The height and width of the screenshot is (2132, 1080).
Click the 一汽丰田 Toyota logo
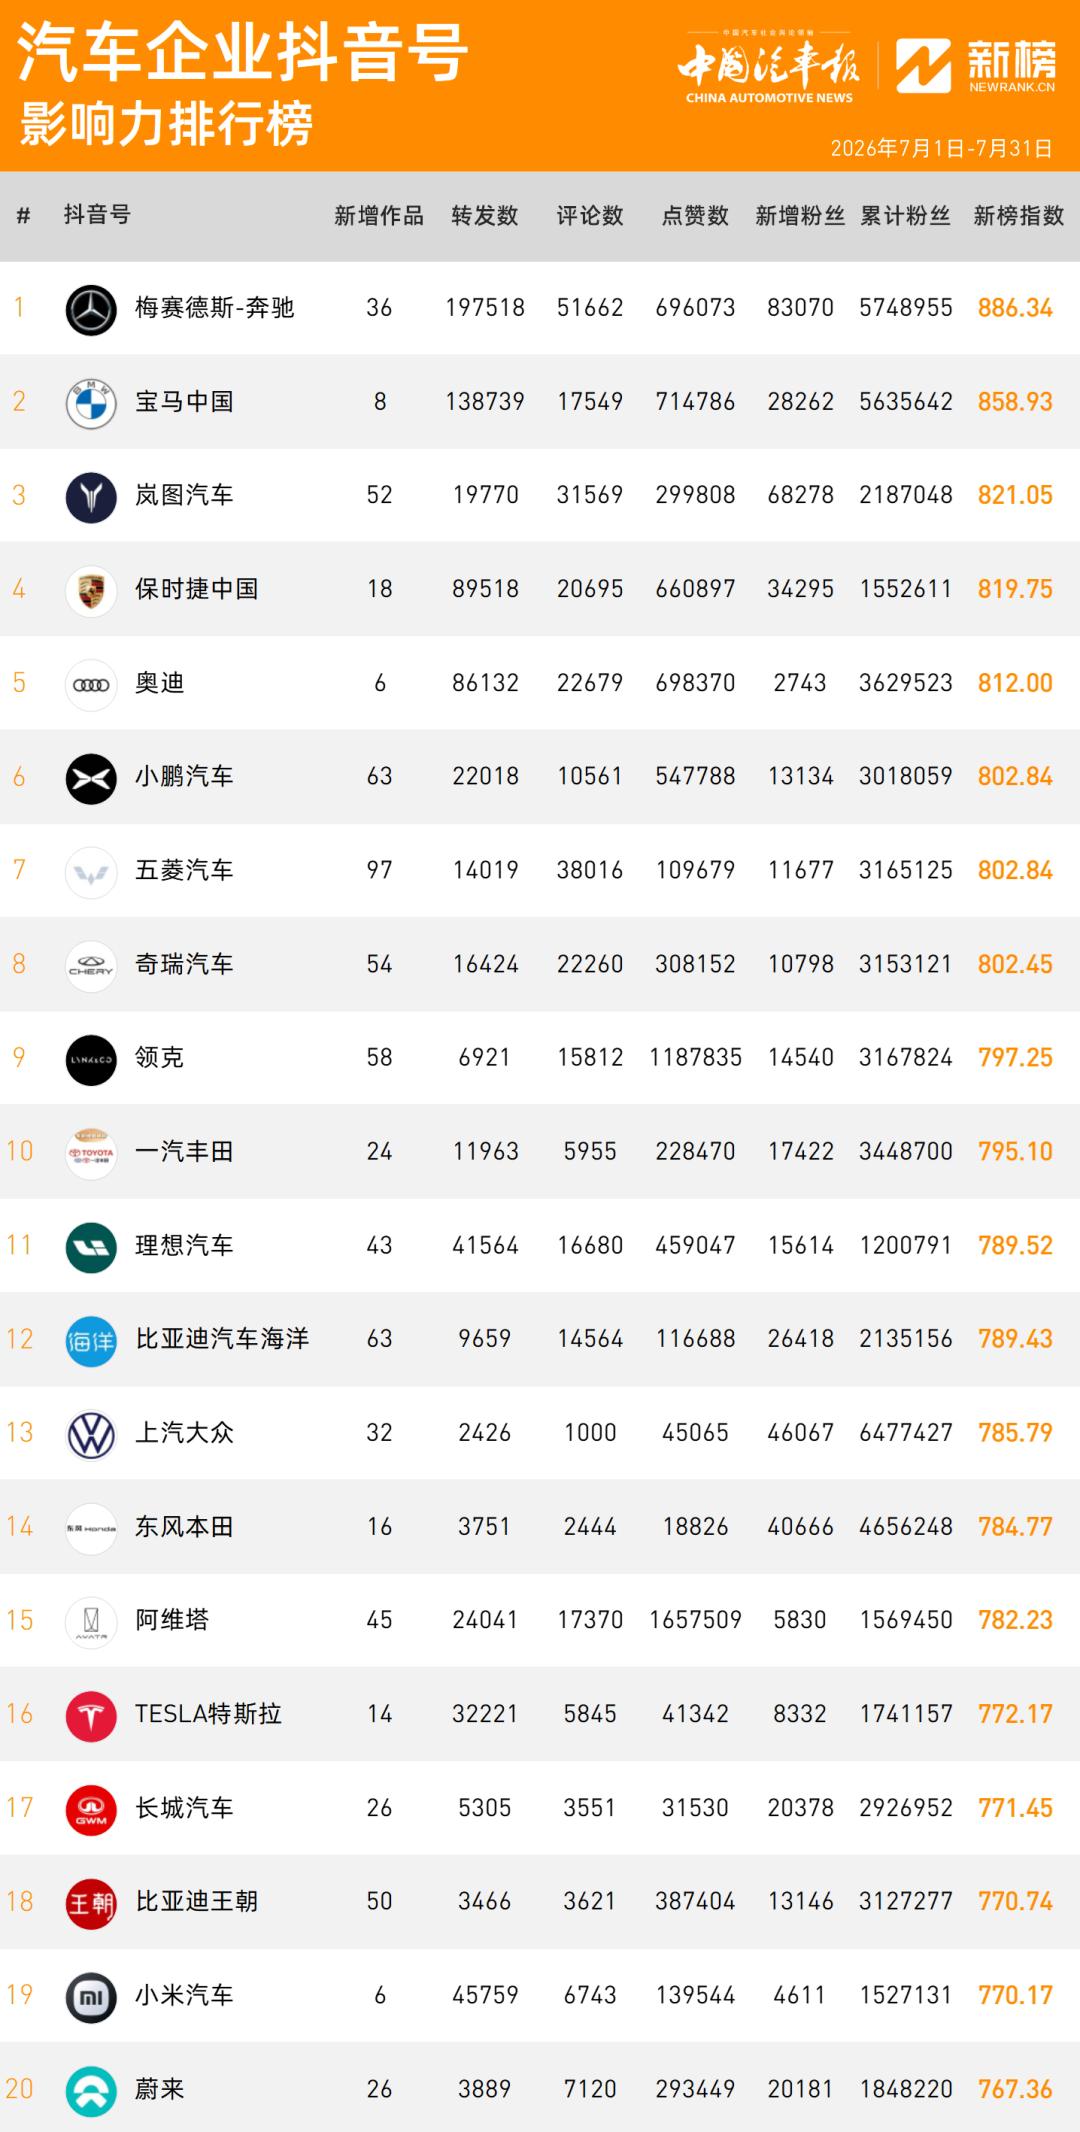click(91, 1153)
